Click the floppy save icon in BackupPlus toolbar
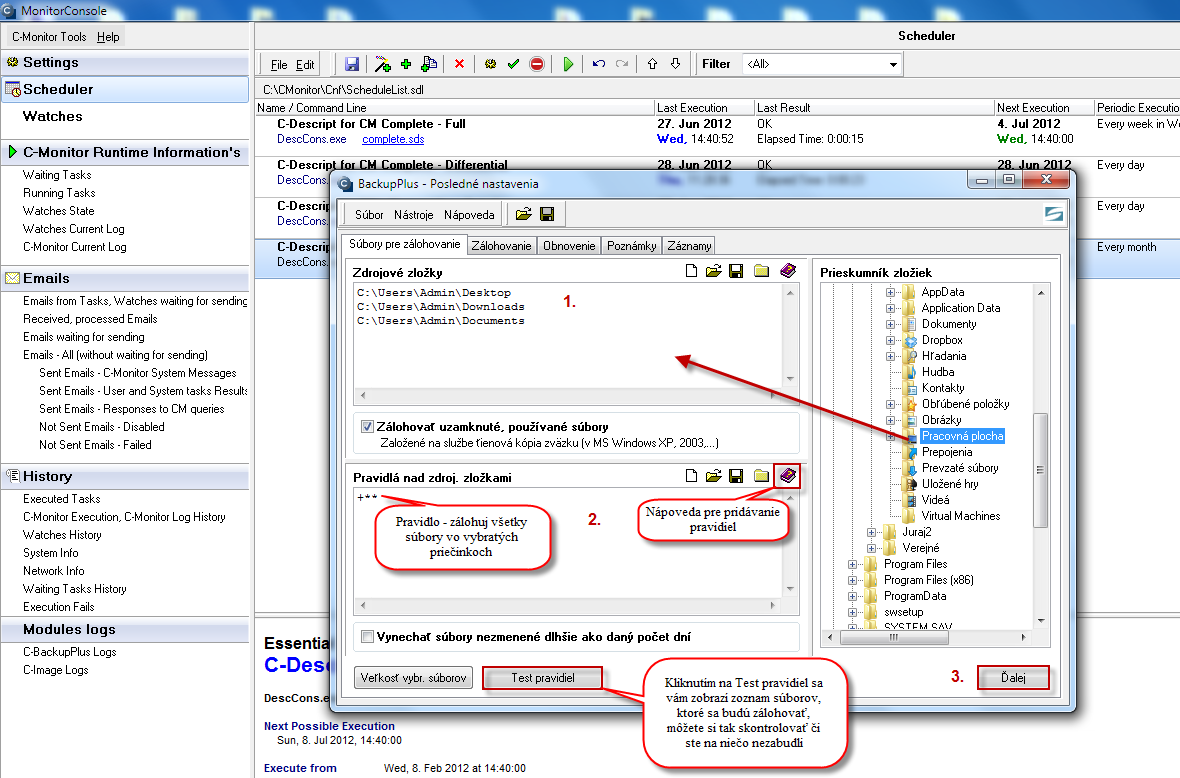Screen dimensions: 1180x778 (547, 214)
